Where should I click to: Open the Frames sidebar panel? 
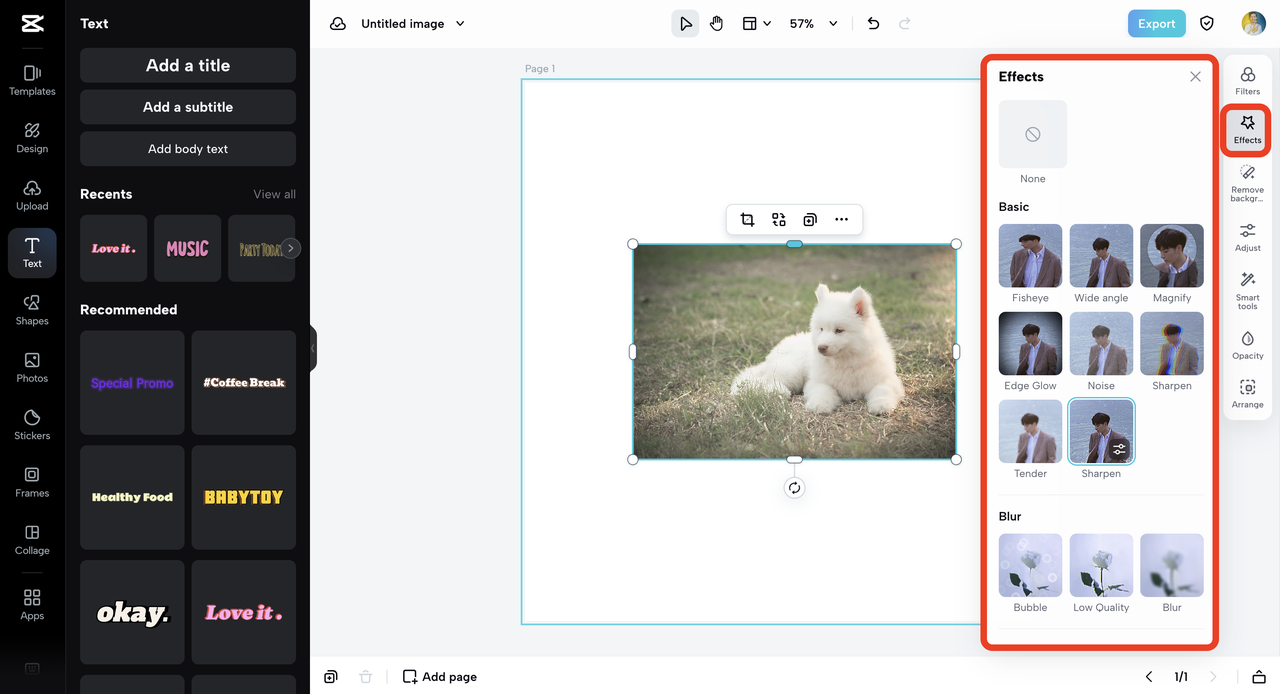(x=32, y=482)
